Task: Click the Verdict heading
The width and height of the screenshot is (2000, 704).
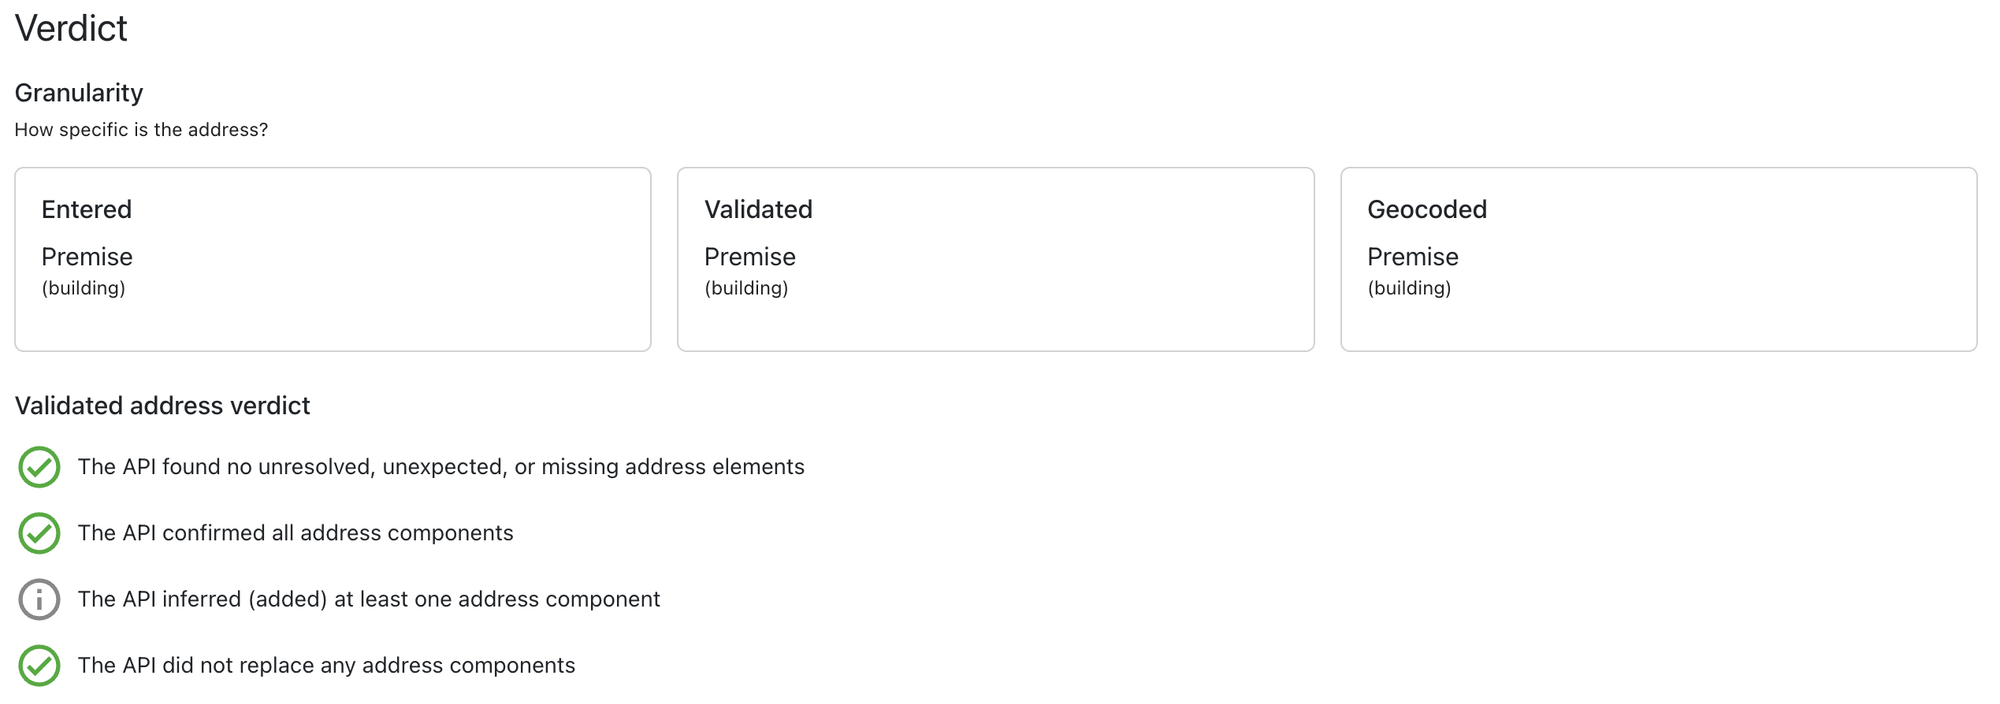Action: pyautogui.click(x=70, y=28)
